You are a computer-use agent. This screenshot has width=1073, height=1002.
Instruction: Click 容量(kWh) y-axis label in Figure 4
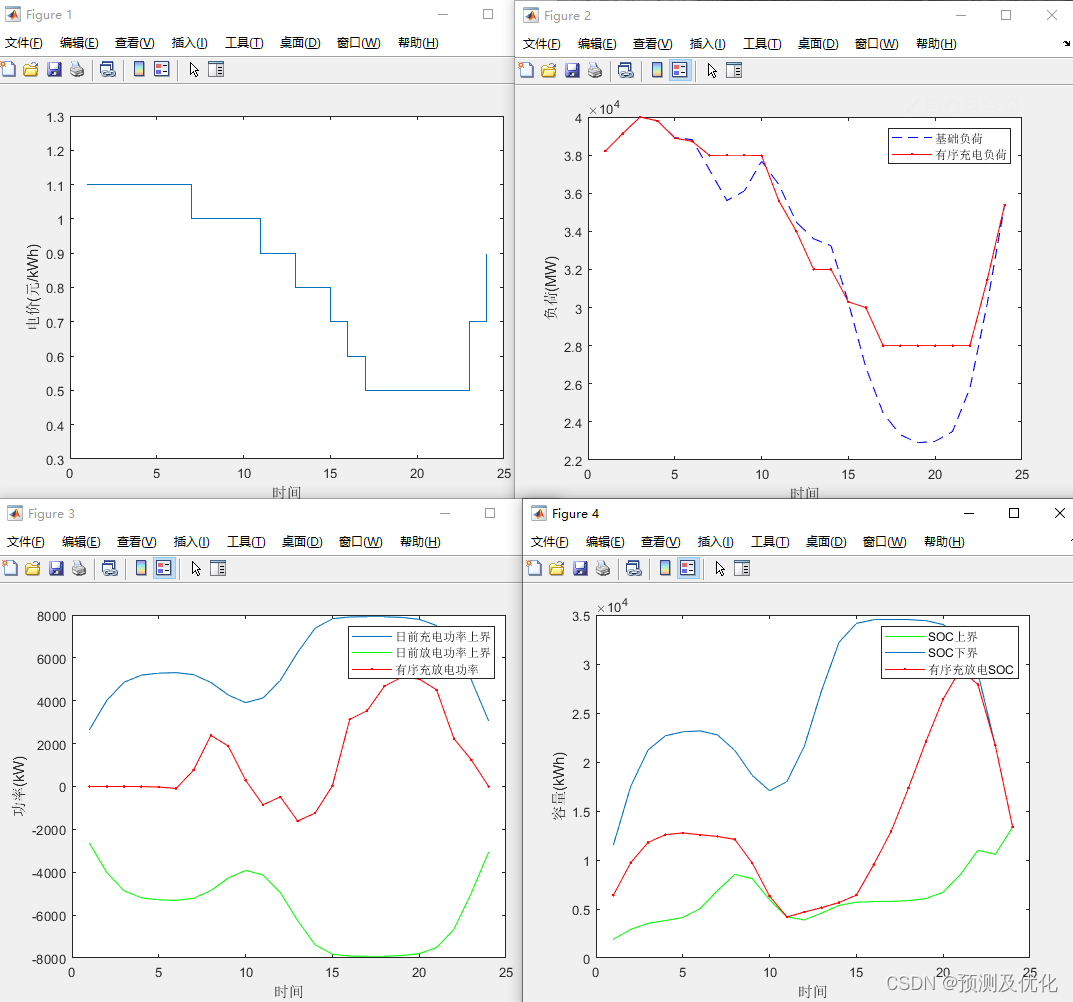(x=559, y=786)
